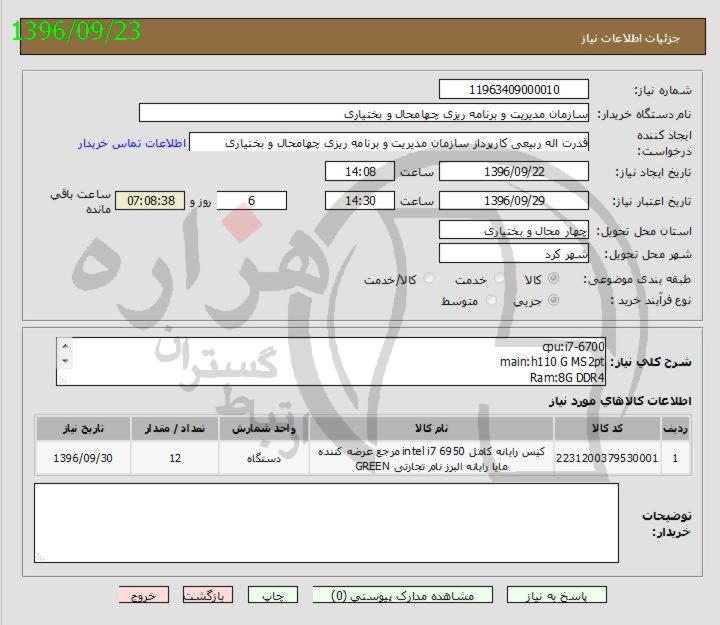720x625 pixels.
Task: Click the تاریخ نیاز column header
Action: coord(83,428)
